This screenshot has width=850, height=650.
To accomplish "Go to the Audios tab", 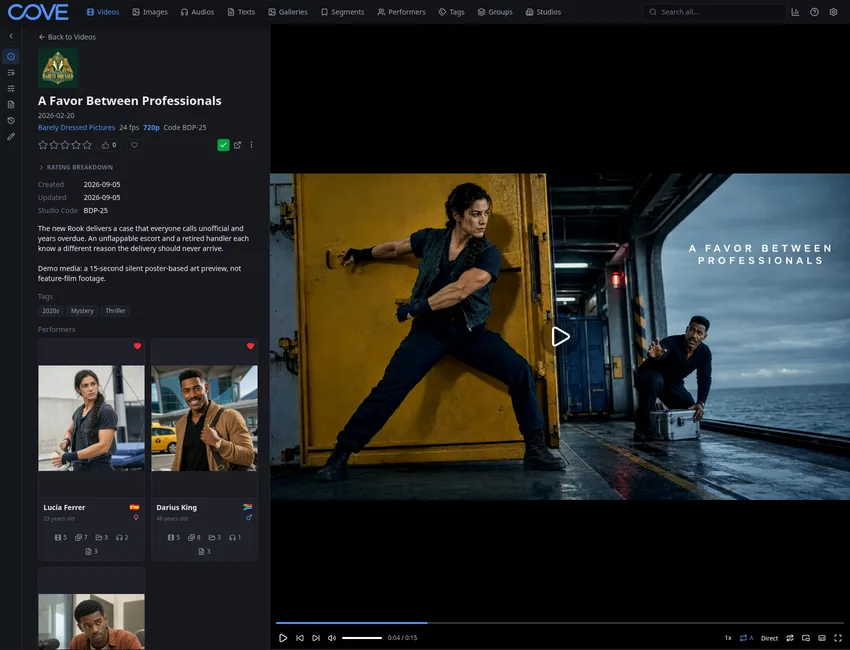I will [197, 12].
